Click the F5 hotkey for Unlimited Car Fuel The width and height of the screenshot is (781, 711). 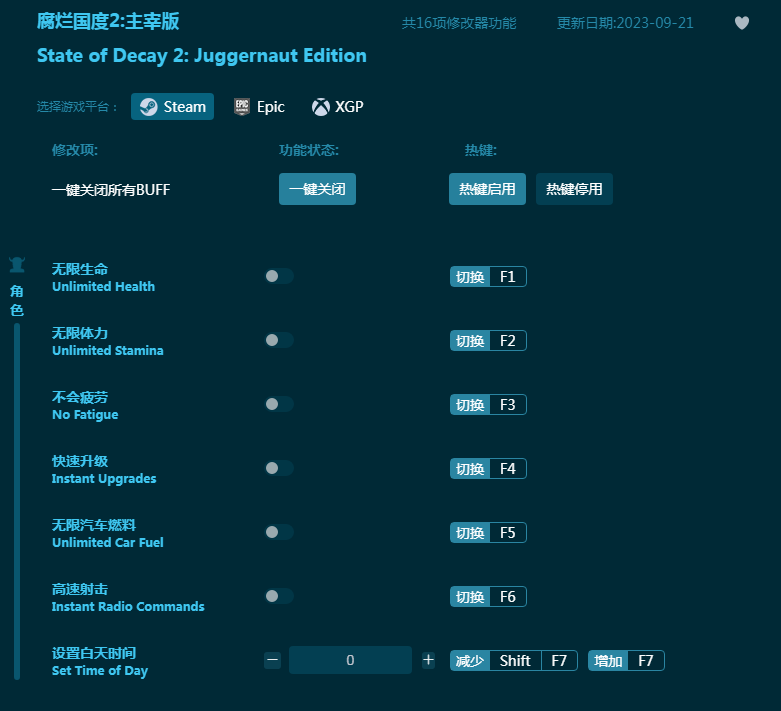pyautogui.click(x=488, y=533)
